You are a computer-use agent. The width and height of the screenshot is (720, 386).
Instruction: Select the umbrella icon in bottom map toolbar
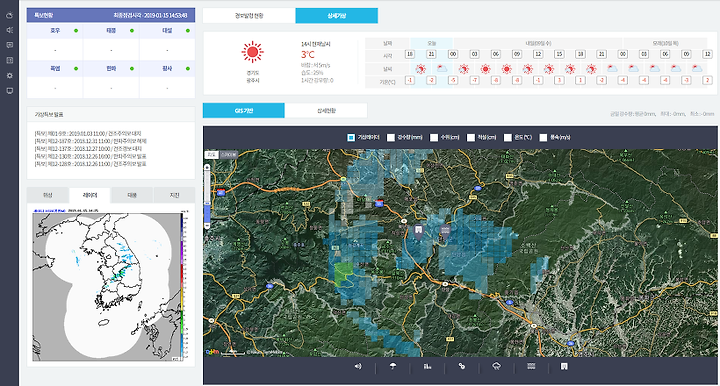(393, 366)
